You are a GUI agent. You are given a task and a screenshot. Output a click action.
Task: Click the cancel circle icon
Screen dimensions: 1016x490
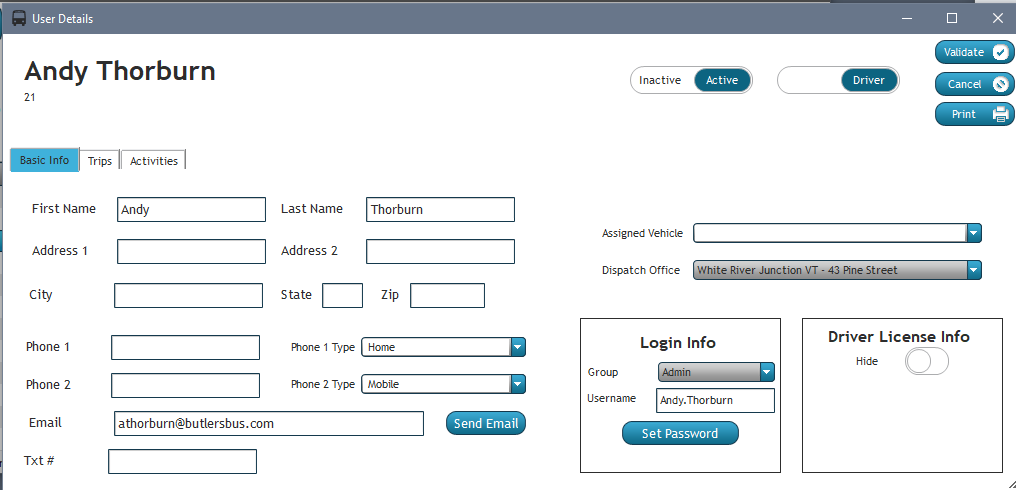(1000, 85)
